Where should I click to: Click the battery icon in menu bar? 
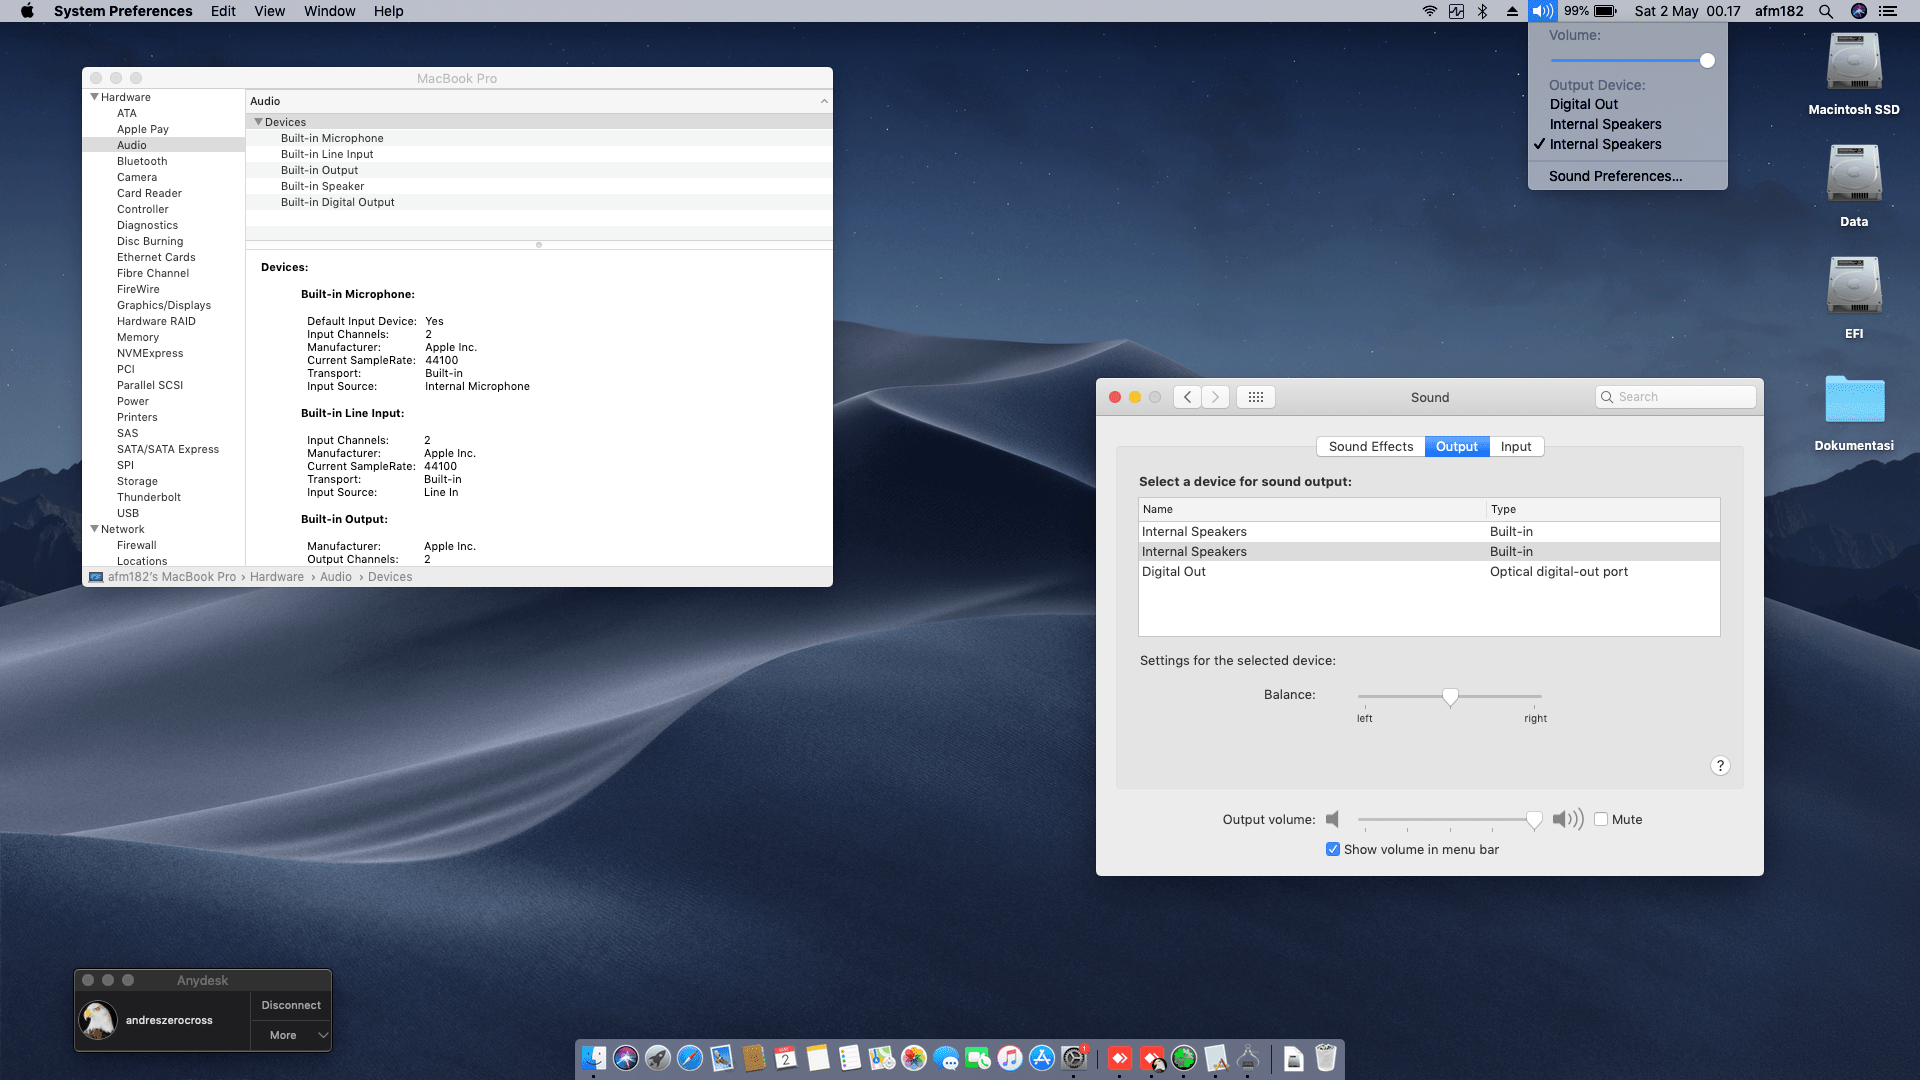[1605, 11]
